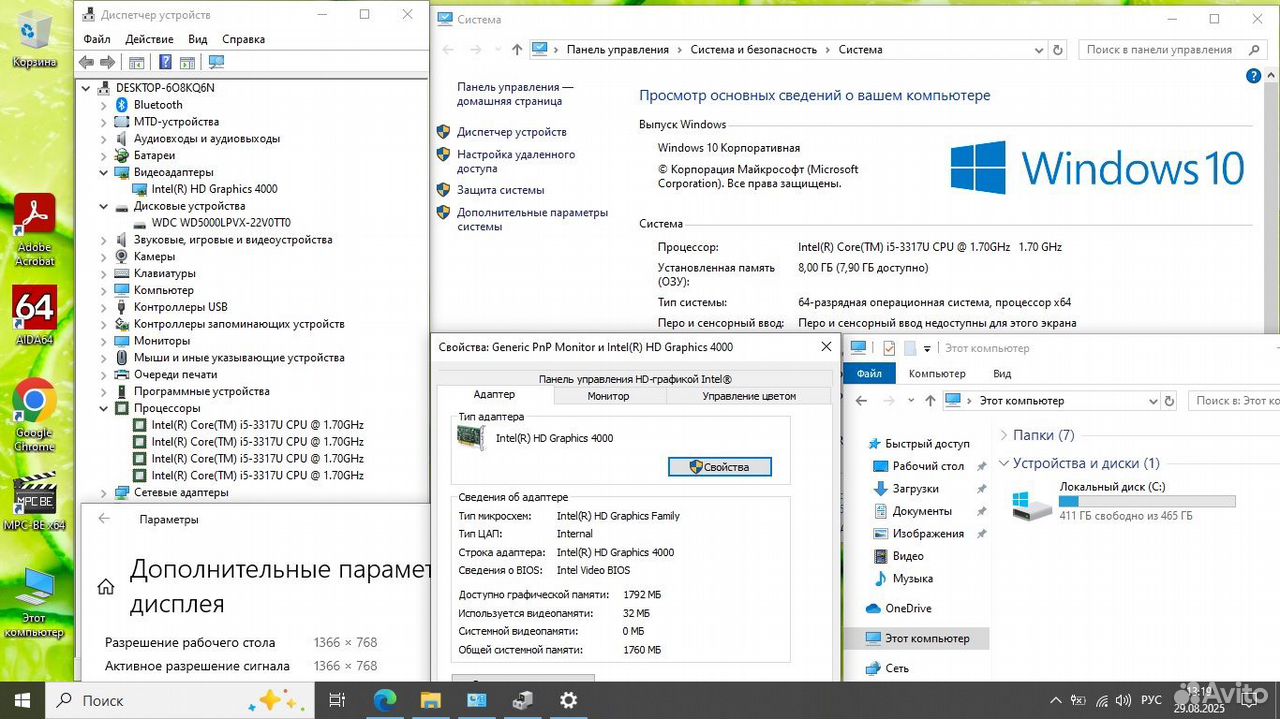The height and width of the screenshot is (719, 1280).
Task: Open Диспетчер устройств link in System window
Action: pyautogui.click(x=512, y=132)
